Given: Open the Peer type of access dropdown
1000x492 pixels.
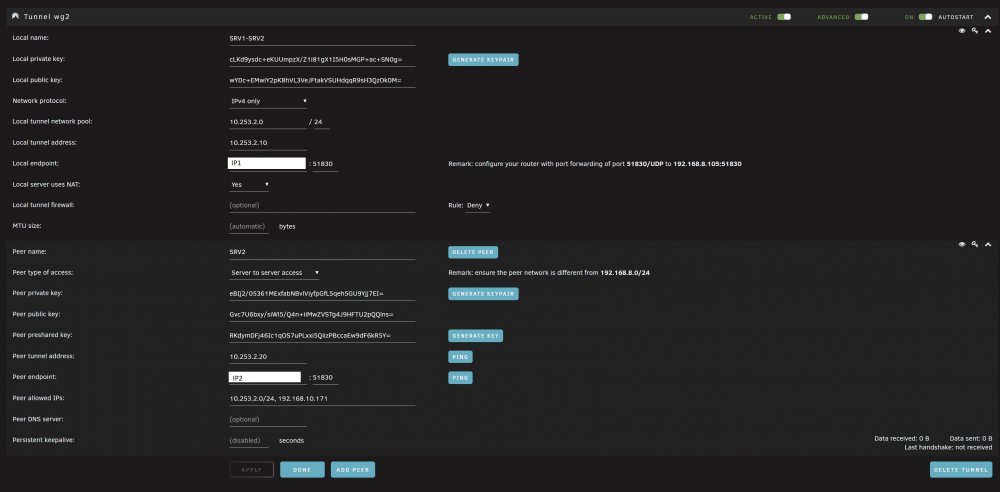Looking at the screenshot, I should pyautogui.click(x=275, y=272).
